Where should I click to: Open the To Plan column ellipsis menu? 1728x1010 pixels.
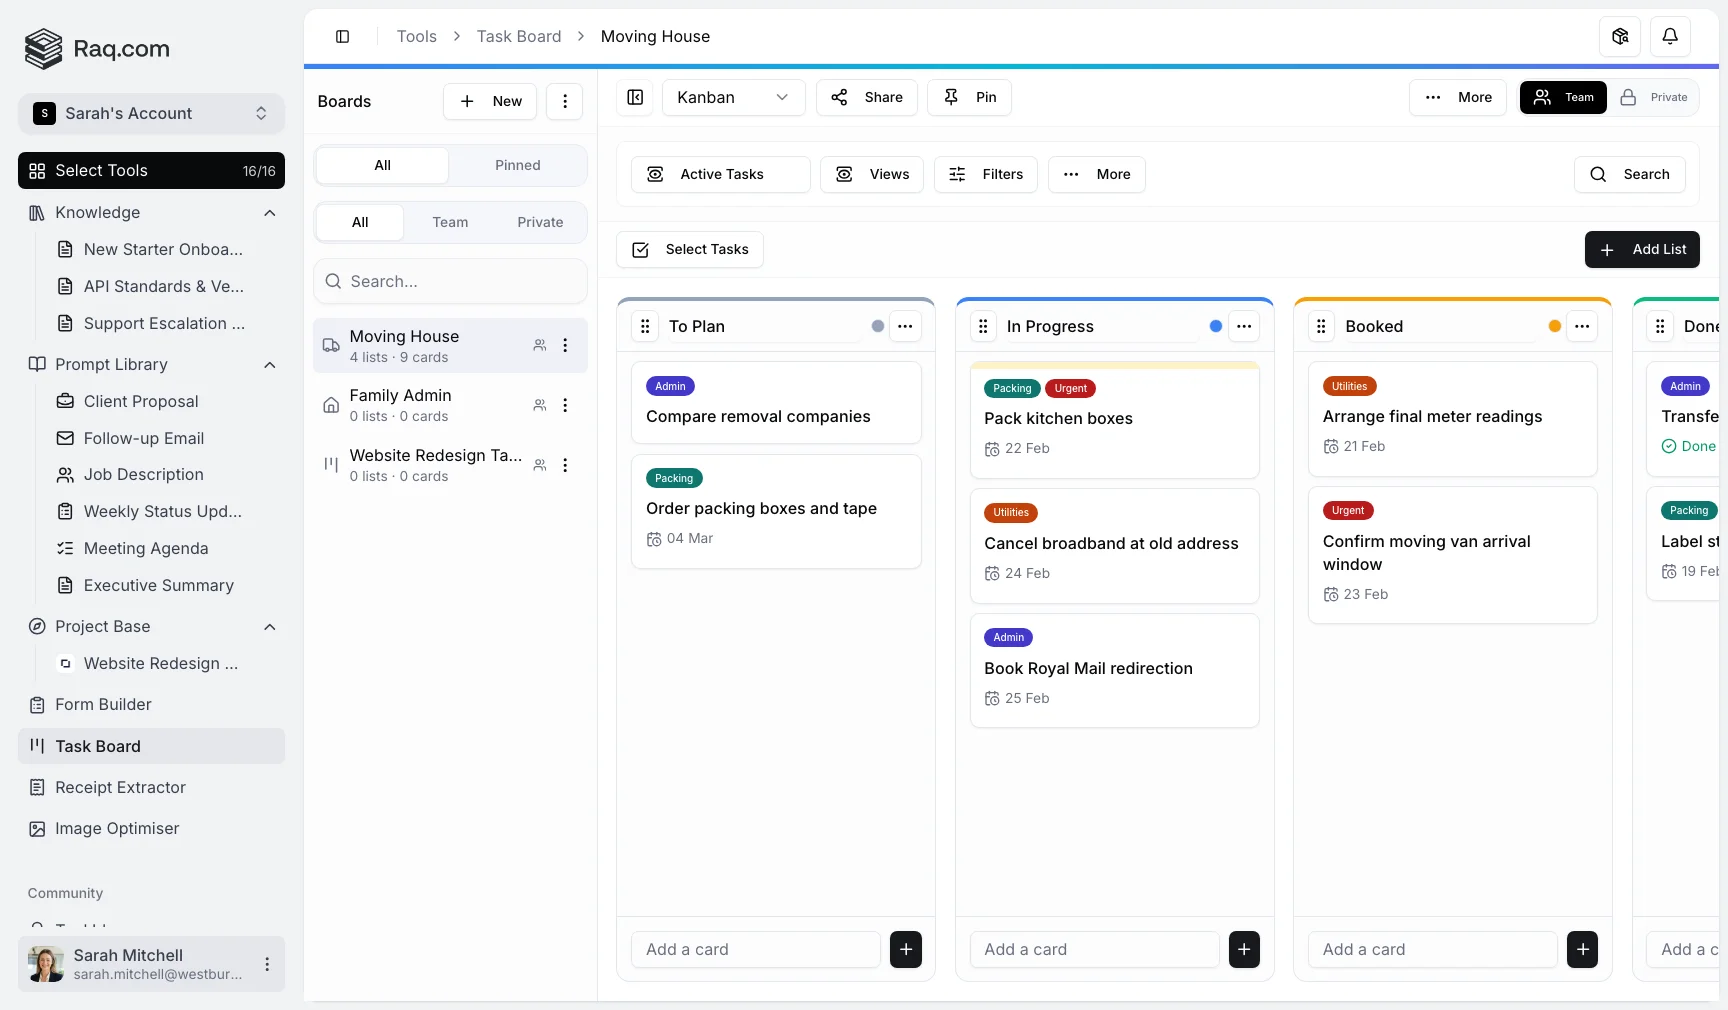click(x=906, y=327)
